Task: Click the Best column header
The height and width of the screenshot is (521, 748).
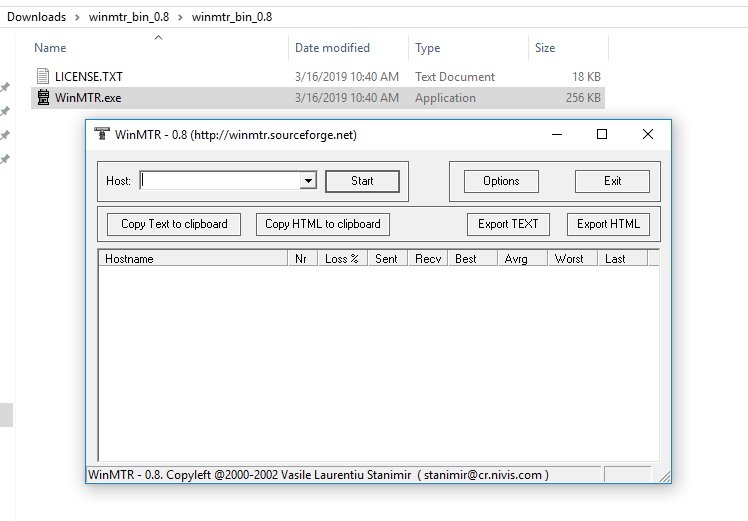Action: [472, 259]
